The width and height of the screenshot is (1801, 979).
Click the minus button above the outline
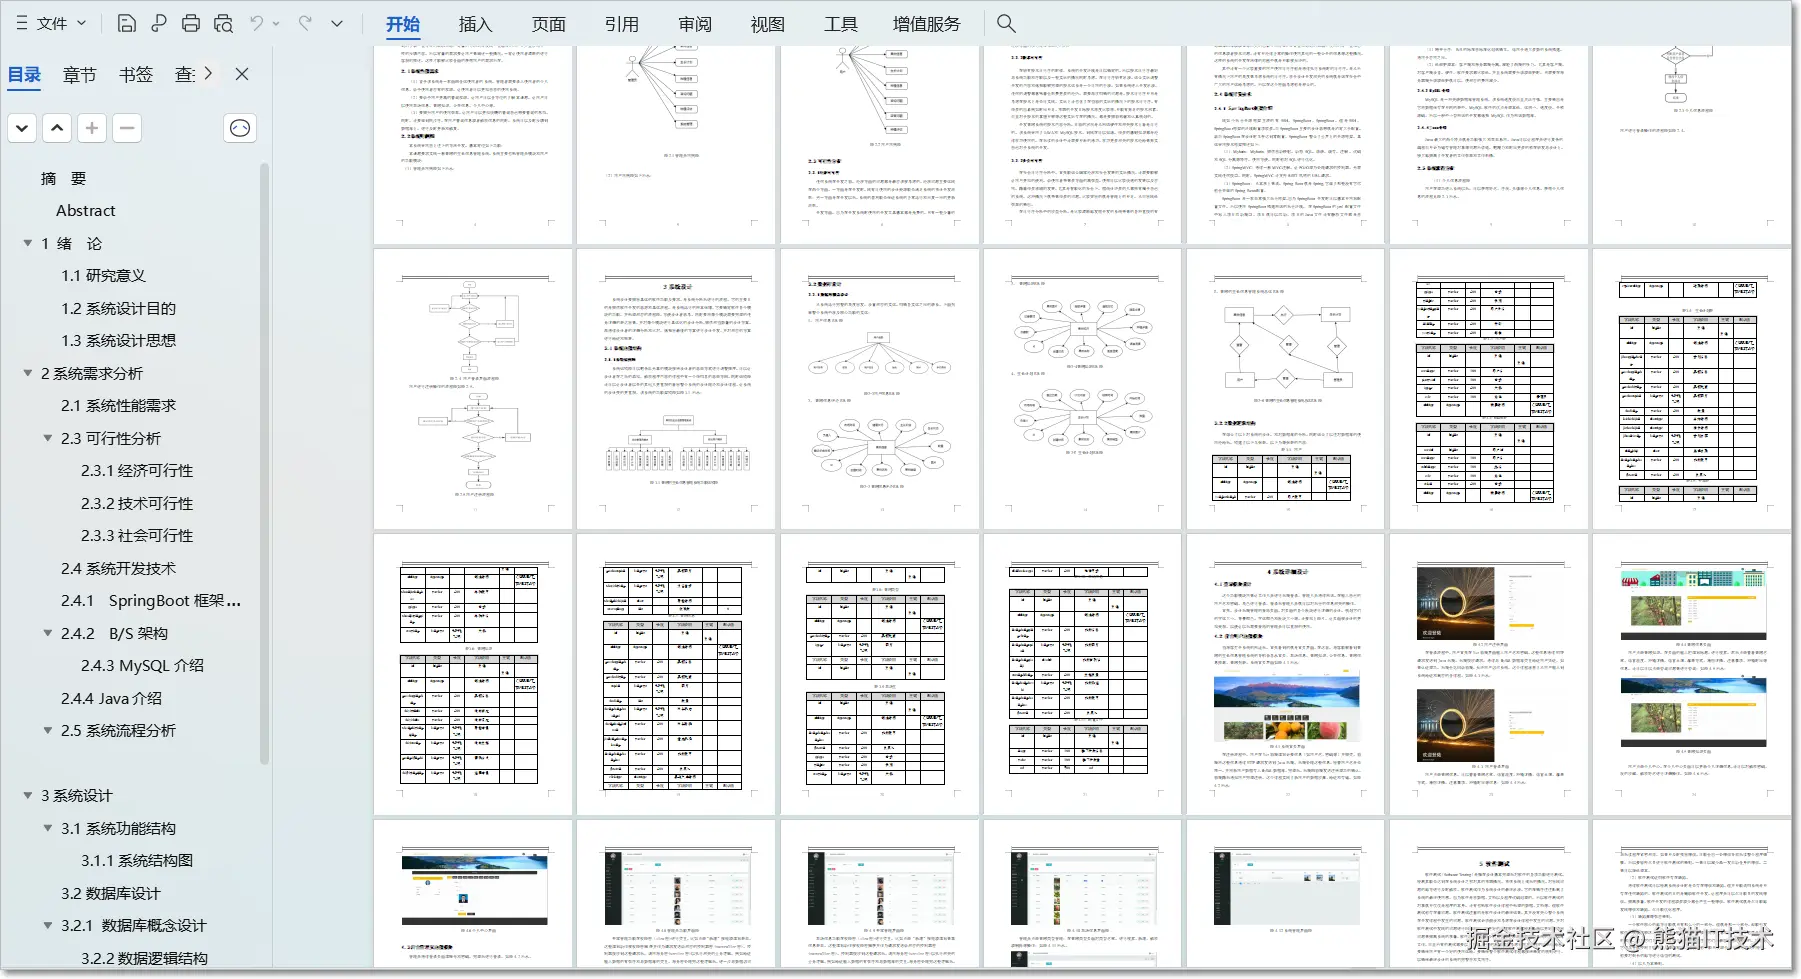127,128
